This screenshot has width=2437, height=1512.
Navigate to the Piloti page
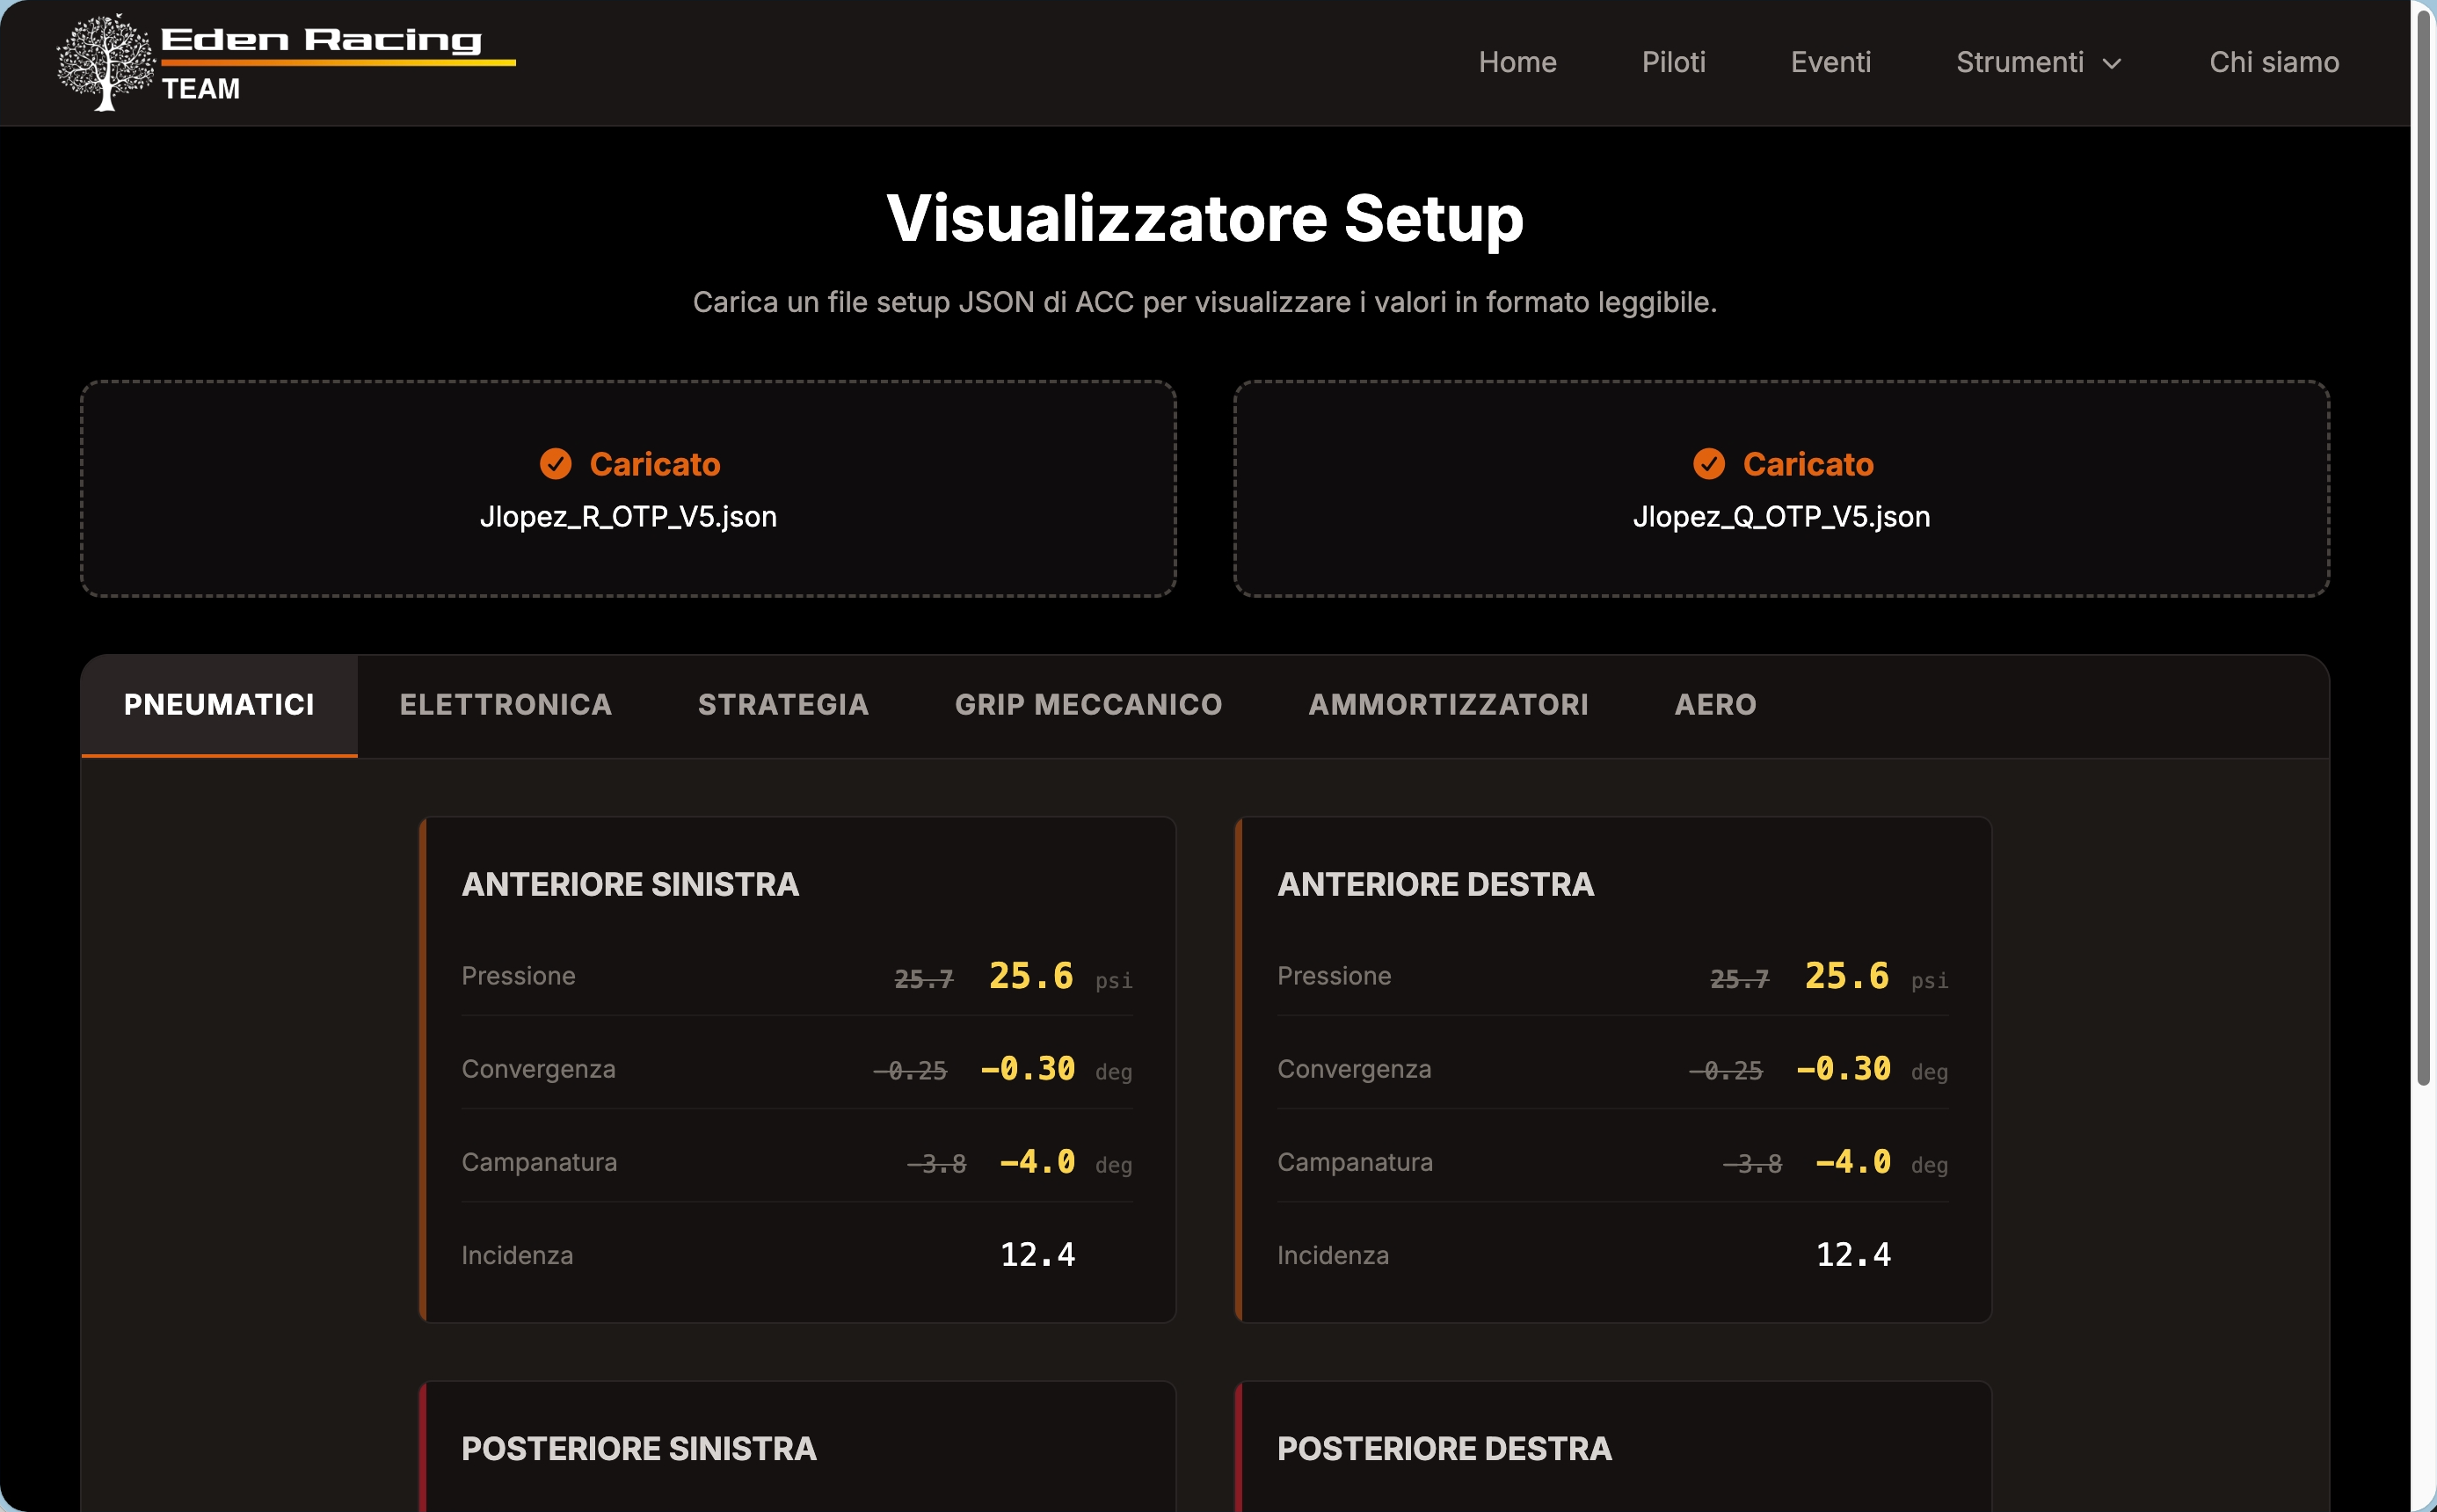click(1674, 62)
